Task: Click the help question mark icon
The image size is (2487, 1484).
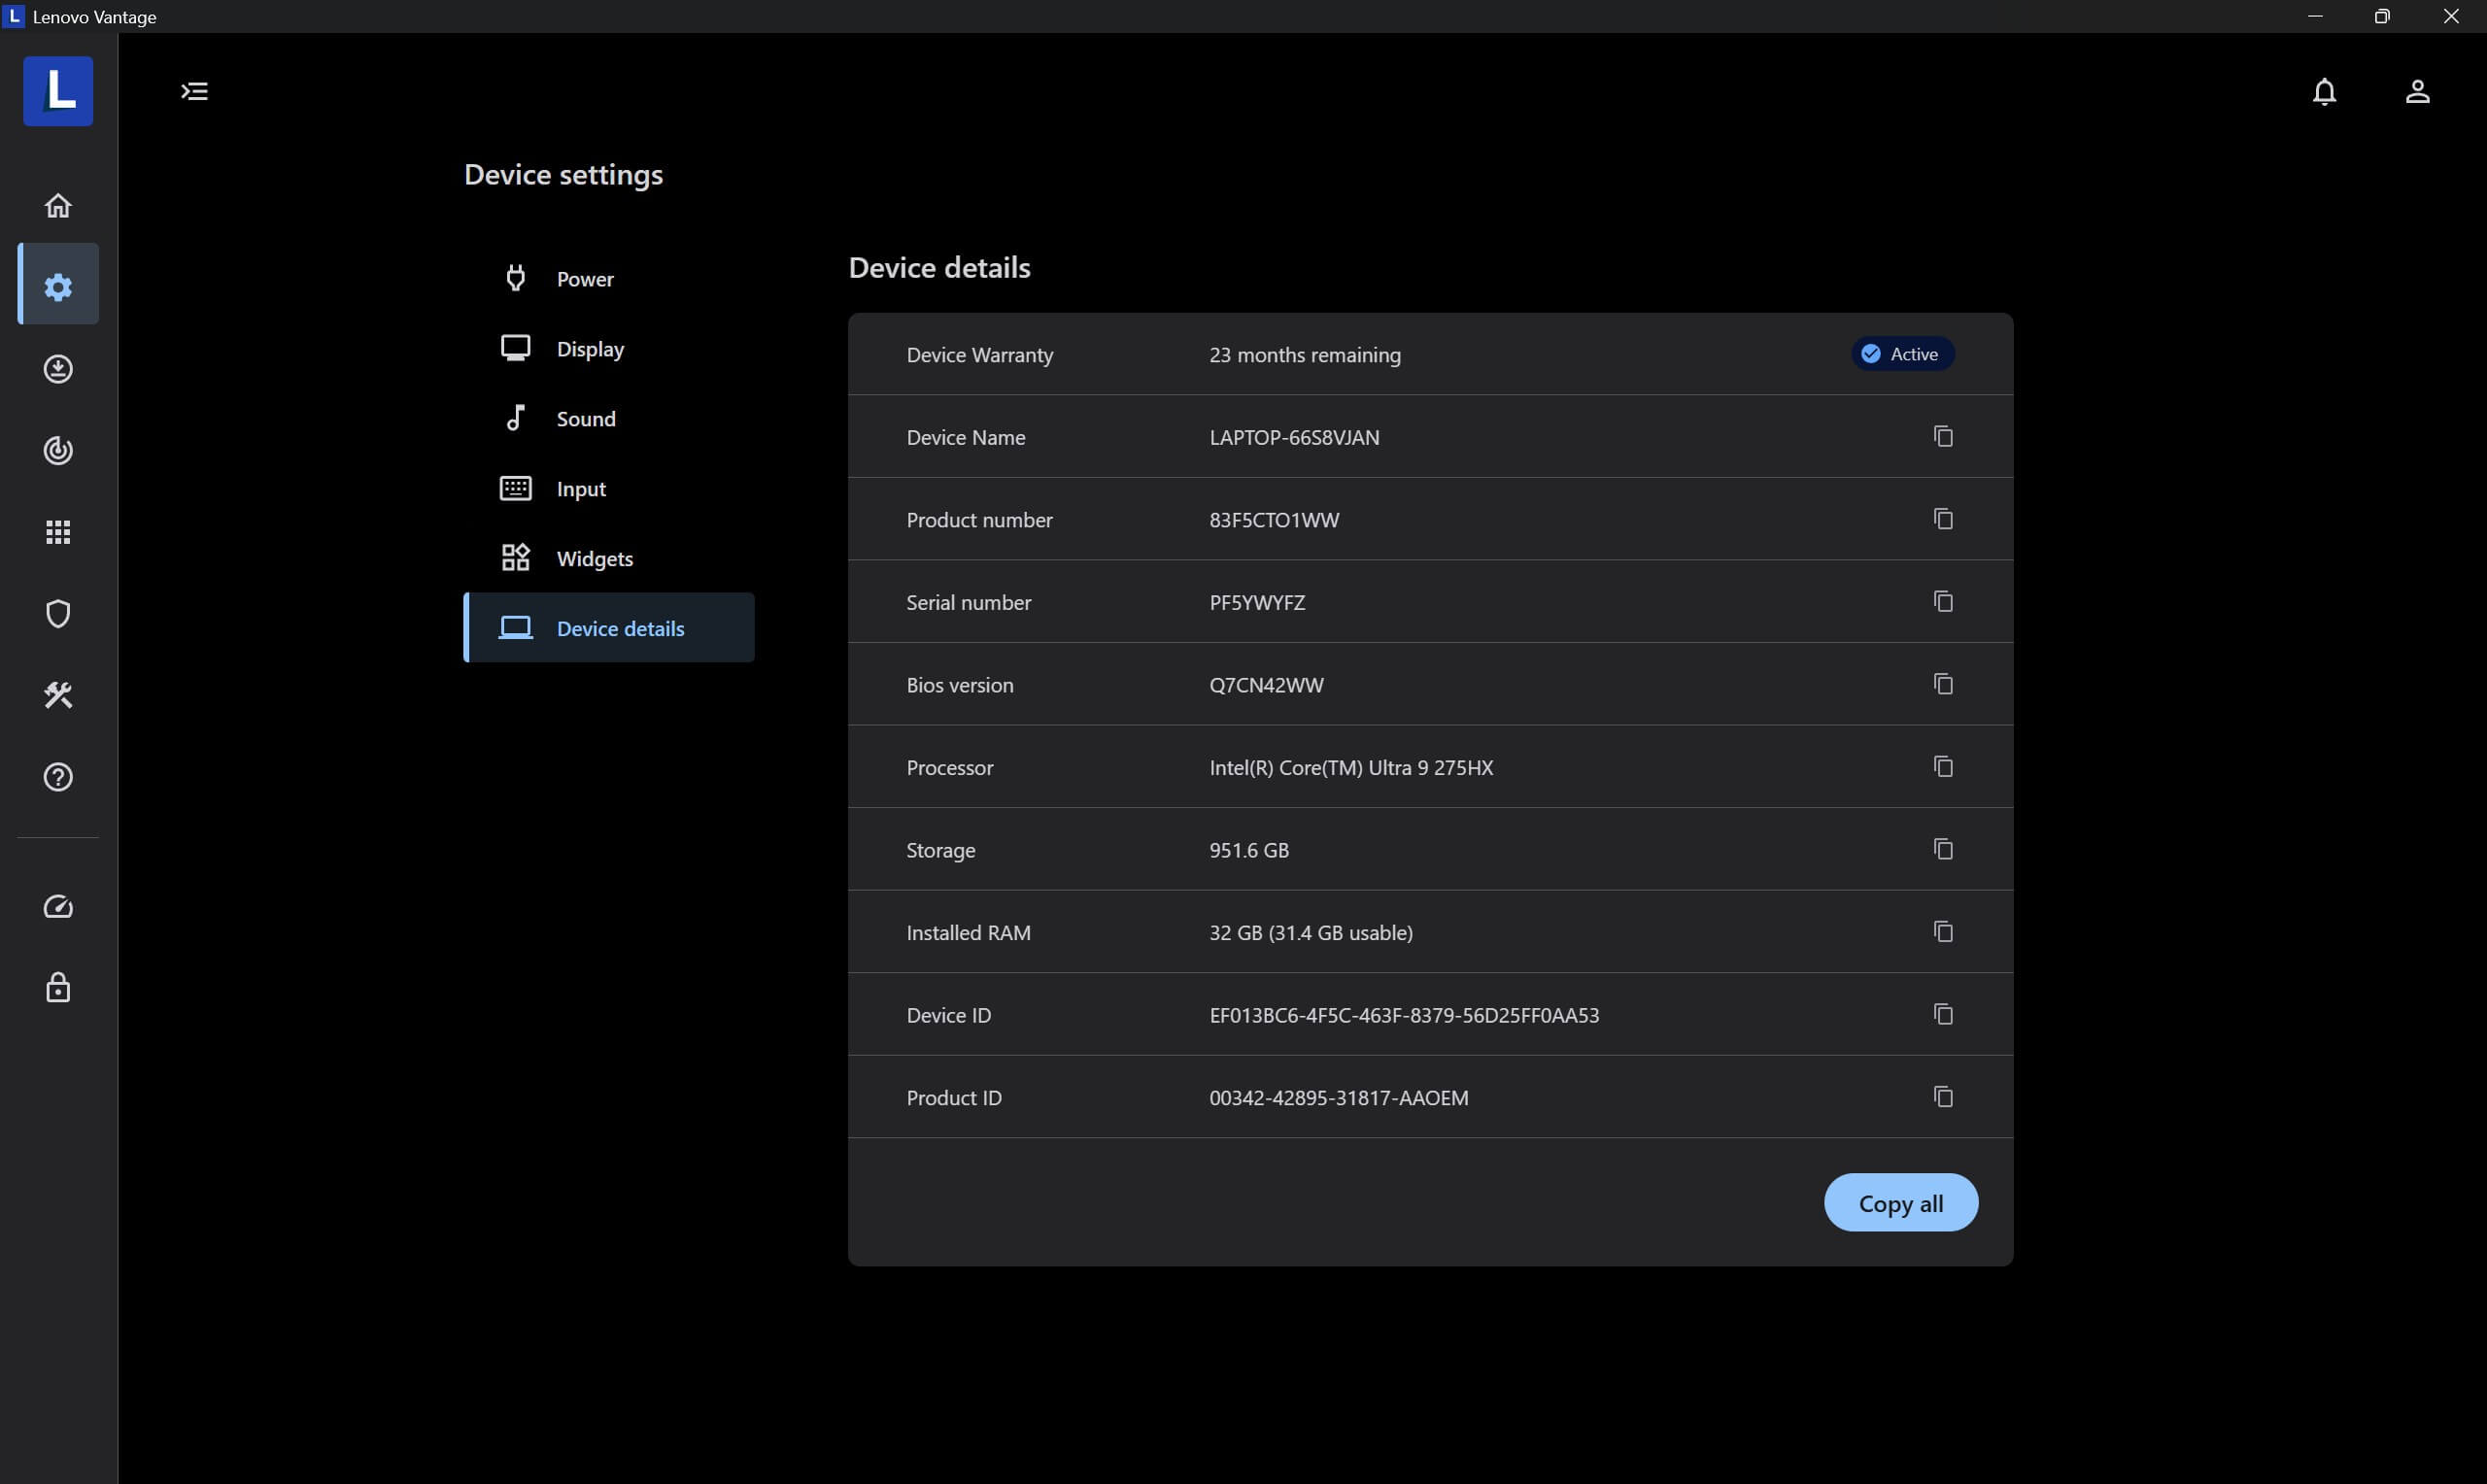Action: pos(58,777)
